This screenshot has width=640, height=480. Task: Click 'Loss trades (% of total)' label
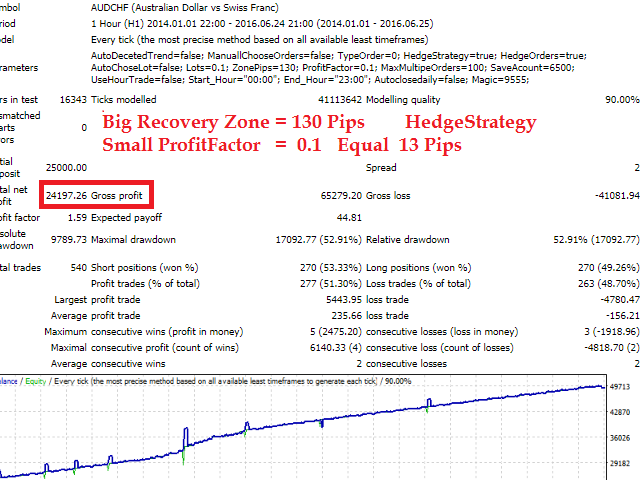(x=418, y=284)
